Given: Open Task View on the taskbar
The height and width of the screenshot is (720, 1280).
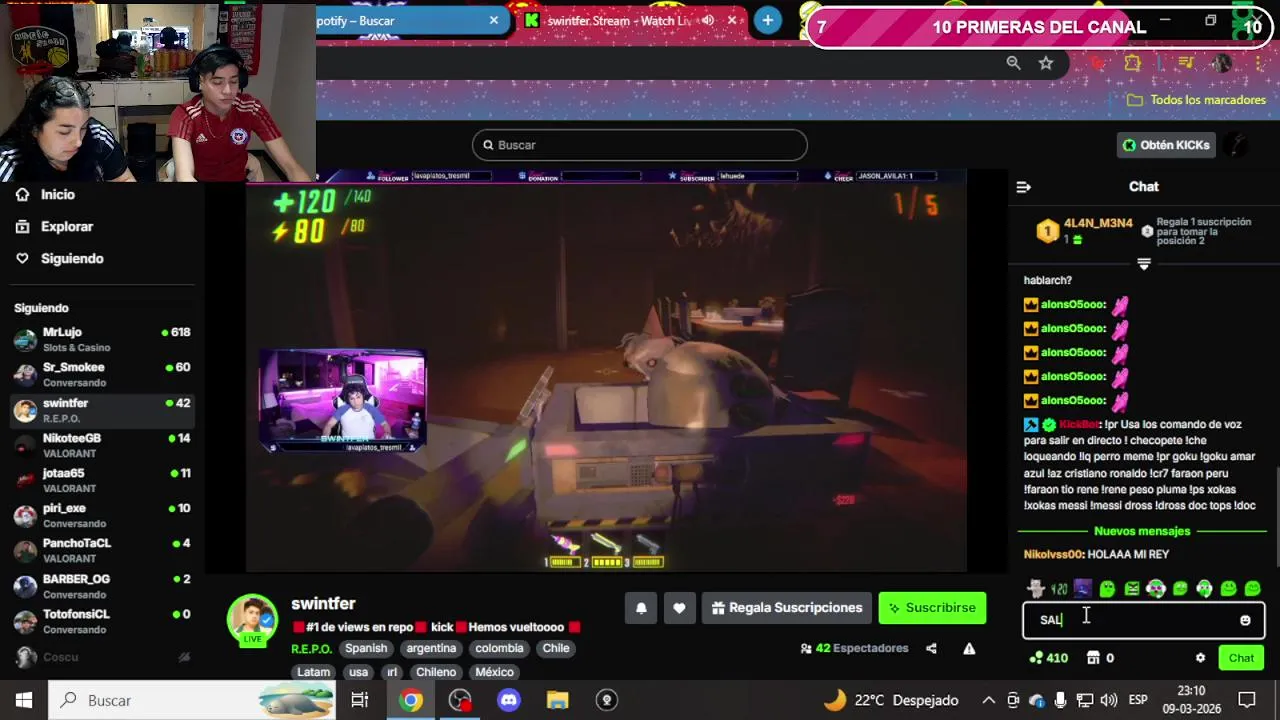Looking at the screenshot, I should click(x=360, y=700).
